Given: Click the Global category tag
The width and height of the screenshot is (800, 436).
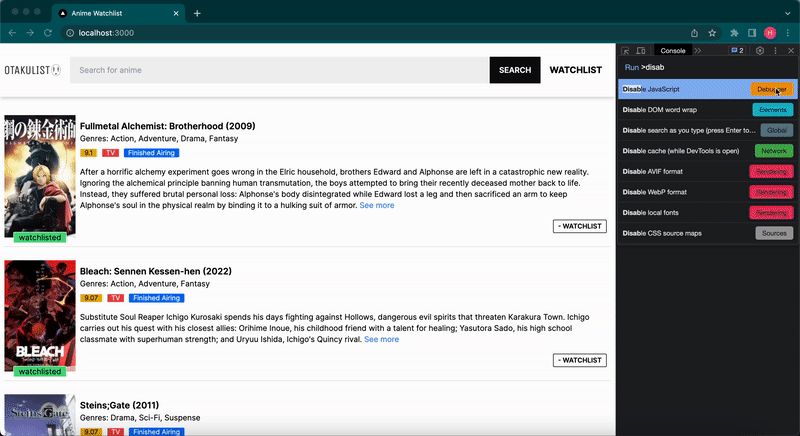Looking at the screenshot, I should [x=777, y=130].
